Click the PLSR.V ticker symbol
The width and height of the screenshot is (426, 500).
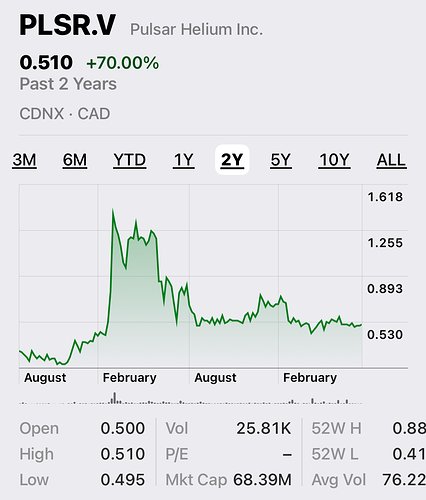68,25
